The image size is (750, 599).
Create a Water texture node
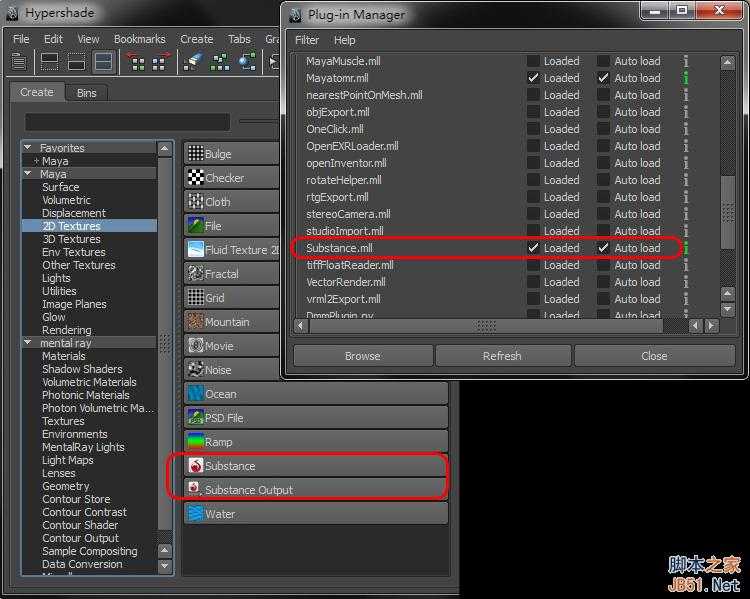[316, 514]
